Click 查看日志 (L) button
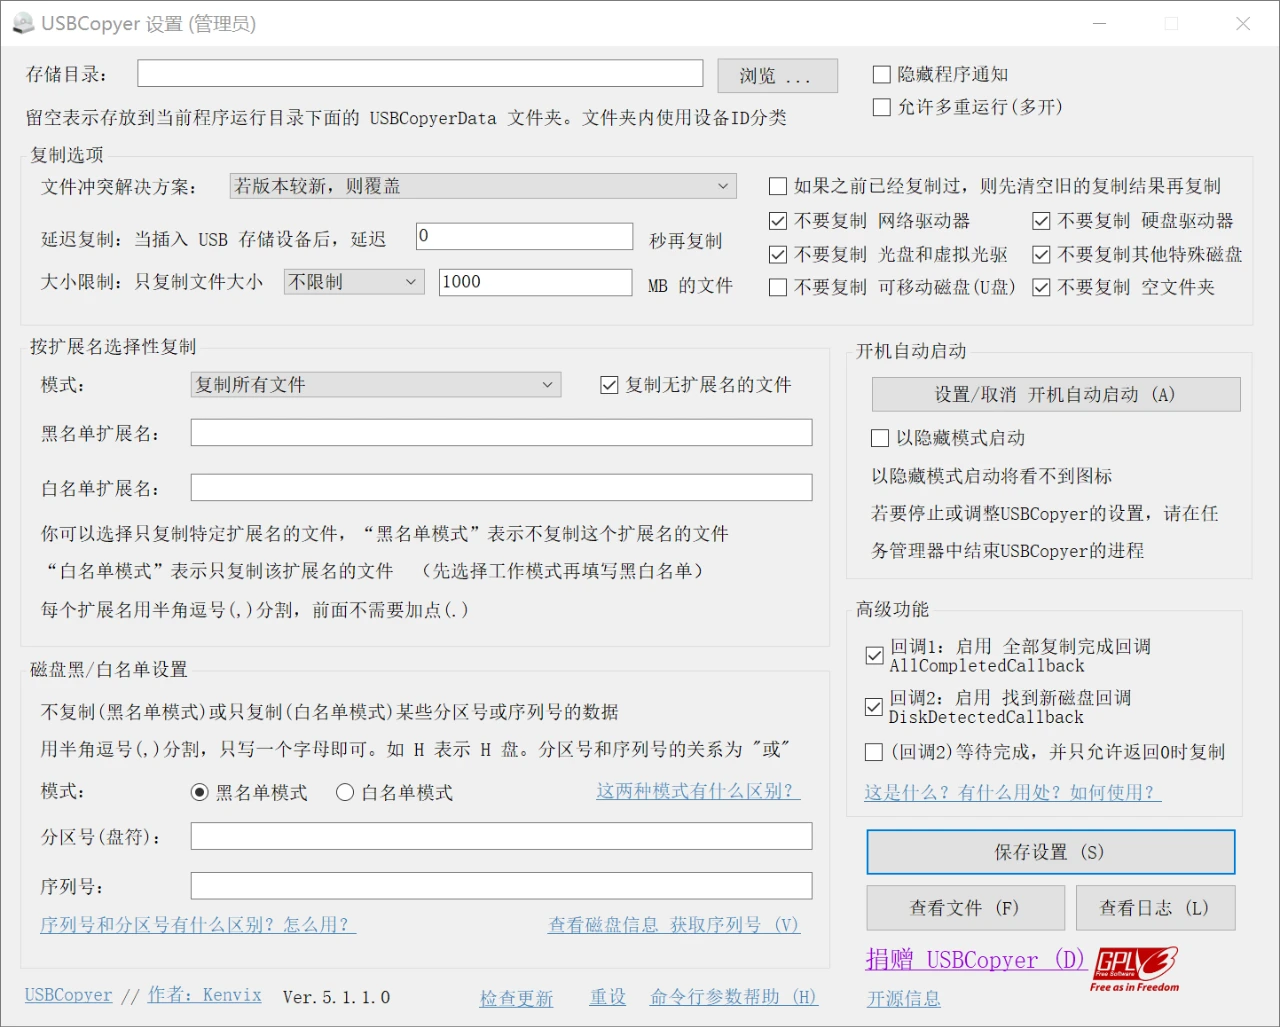This screenshot has height=1027, width=1280. pyautogui.click(x=1155, y=908)
